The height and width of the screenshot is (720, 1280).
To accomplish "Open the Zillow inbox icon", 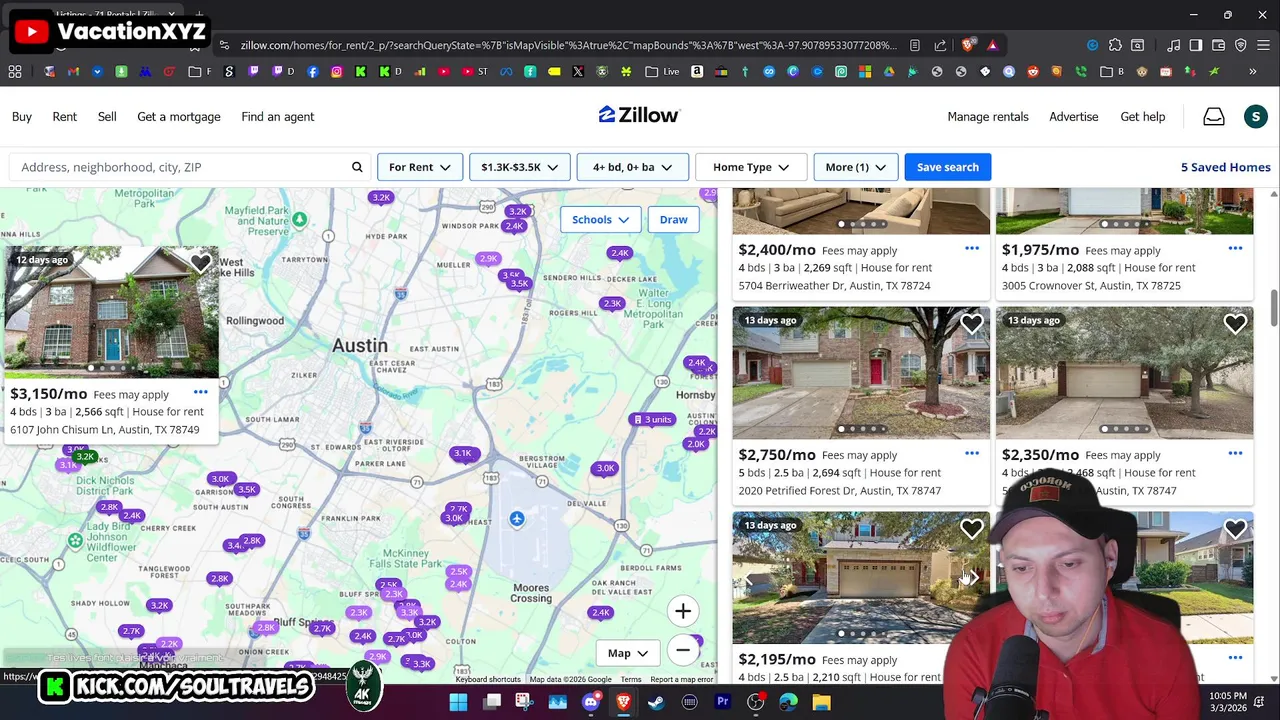I will [1213, 117].
